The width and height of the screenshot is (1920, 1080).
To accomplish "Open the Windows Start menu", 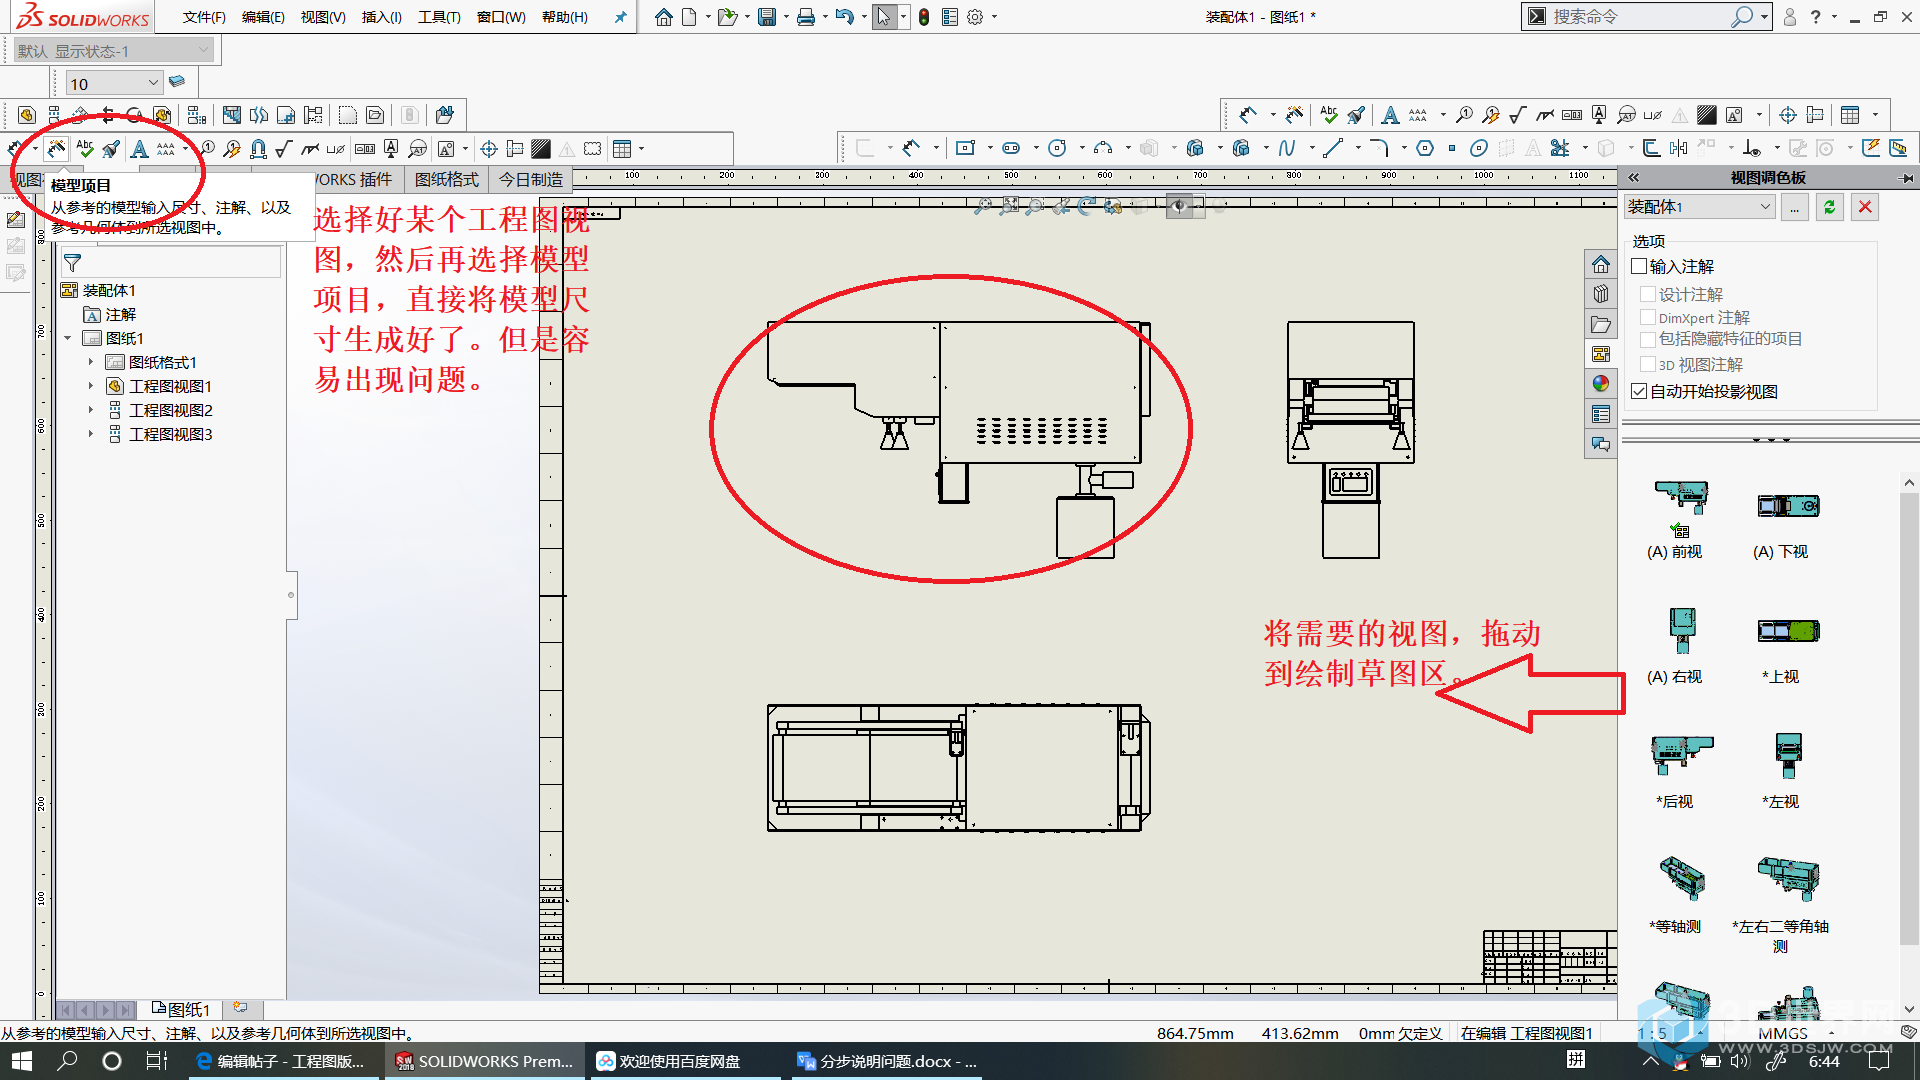I will point(22,1061).
